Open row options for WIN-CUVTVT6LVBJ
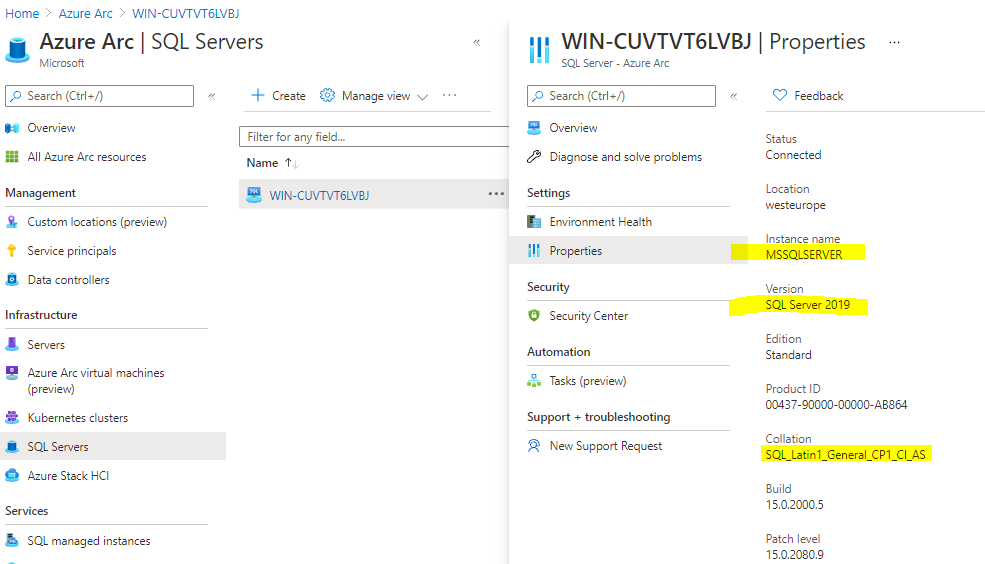Screen dimensions: 985x564 click(x=496, y=194)
